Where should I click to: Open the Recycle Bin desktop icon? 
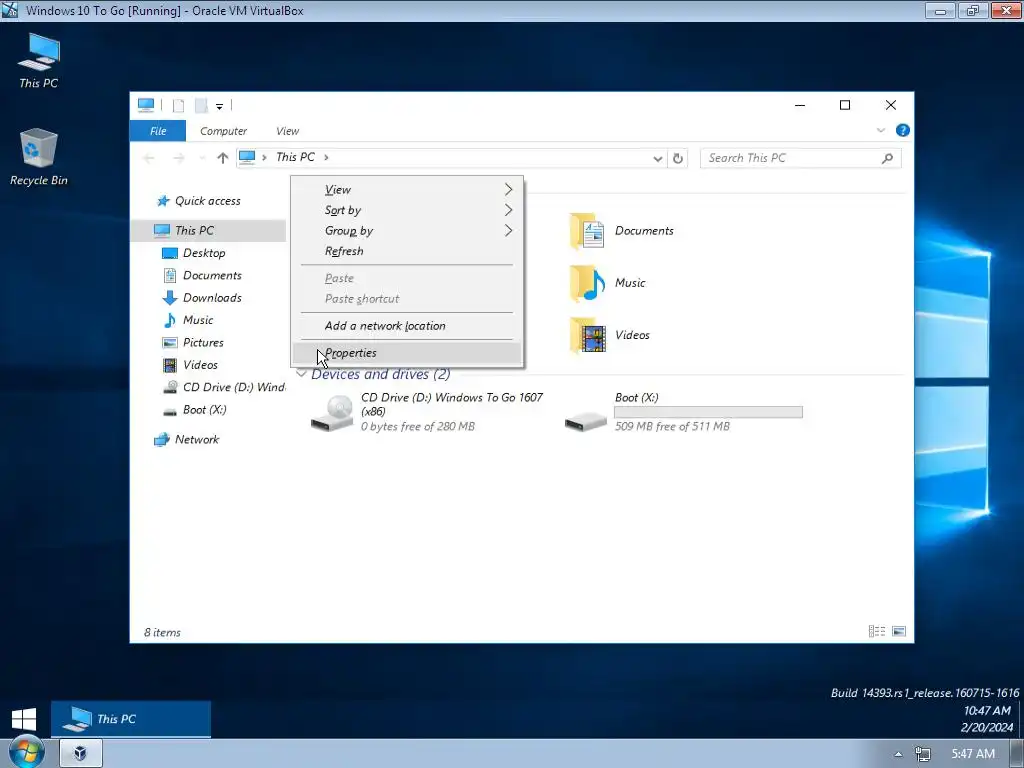39,157
